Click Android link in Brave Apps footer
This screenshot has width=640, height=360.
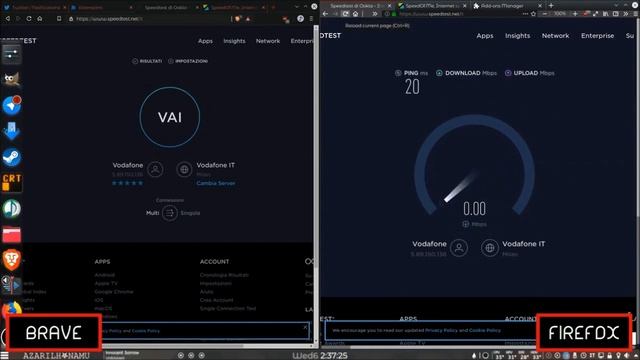[104, 275]
